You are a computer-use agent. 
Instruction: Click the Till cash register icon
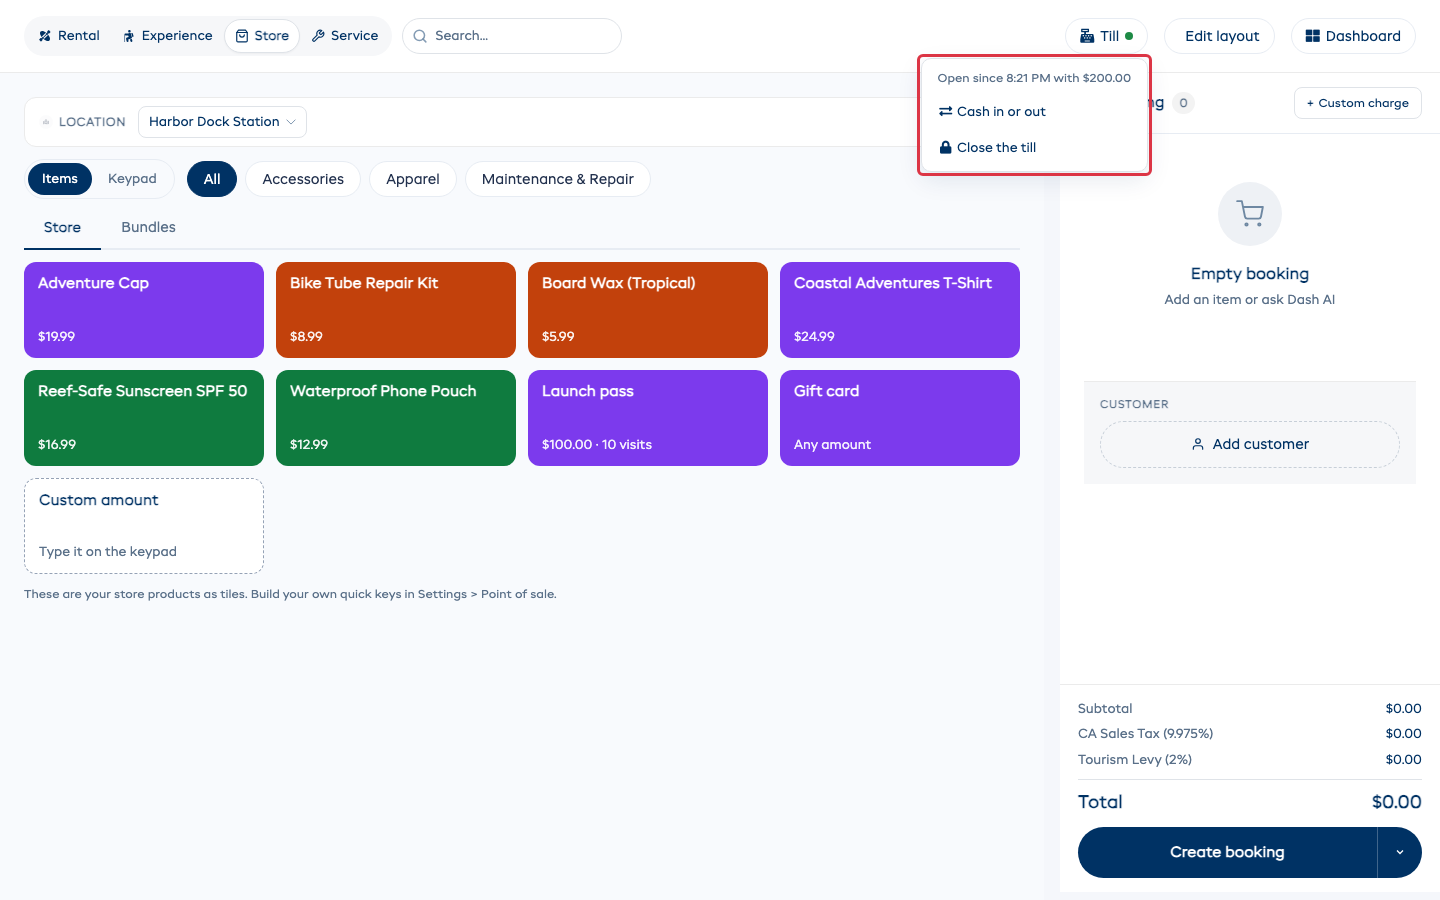click(x=1087, y=36)
